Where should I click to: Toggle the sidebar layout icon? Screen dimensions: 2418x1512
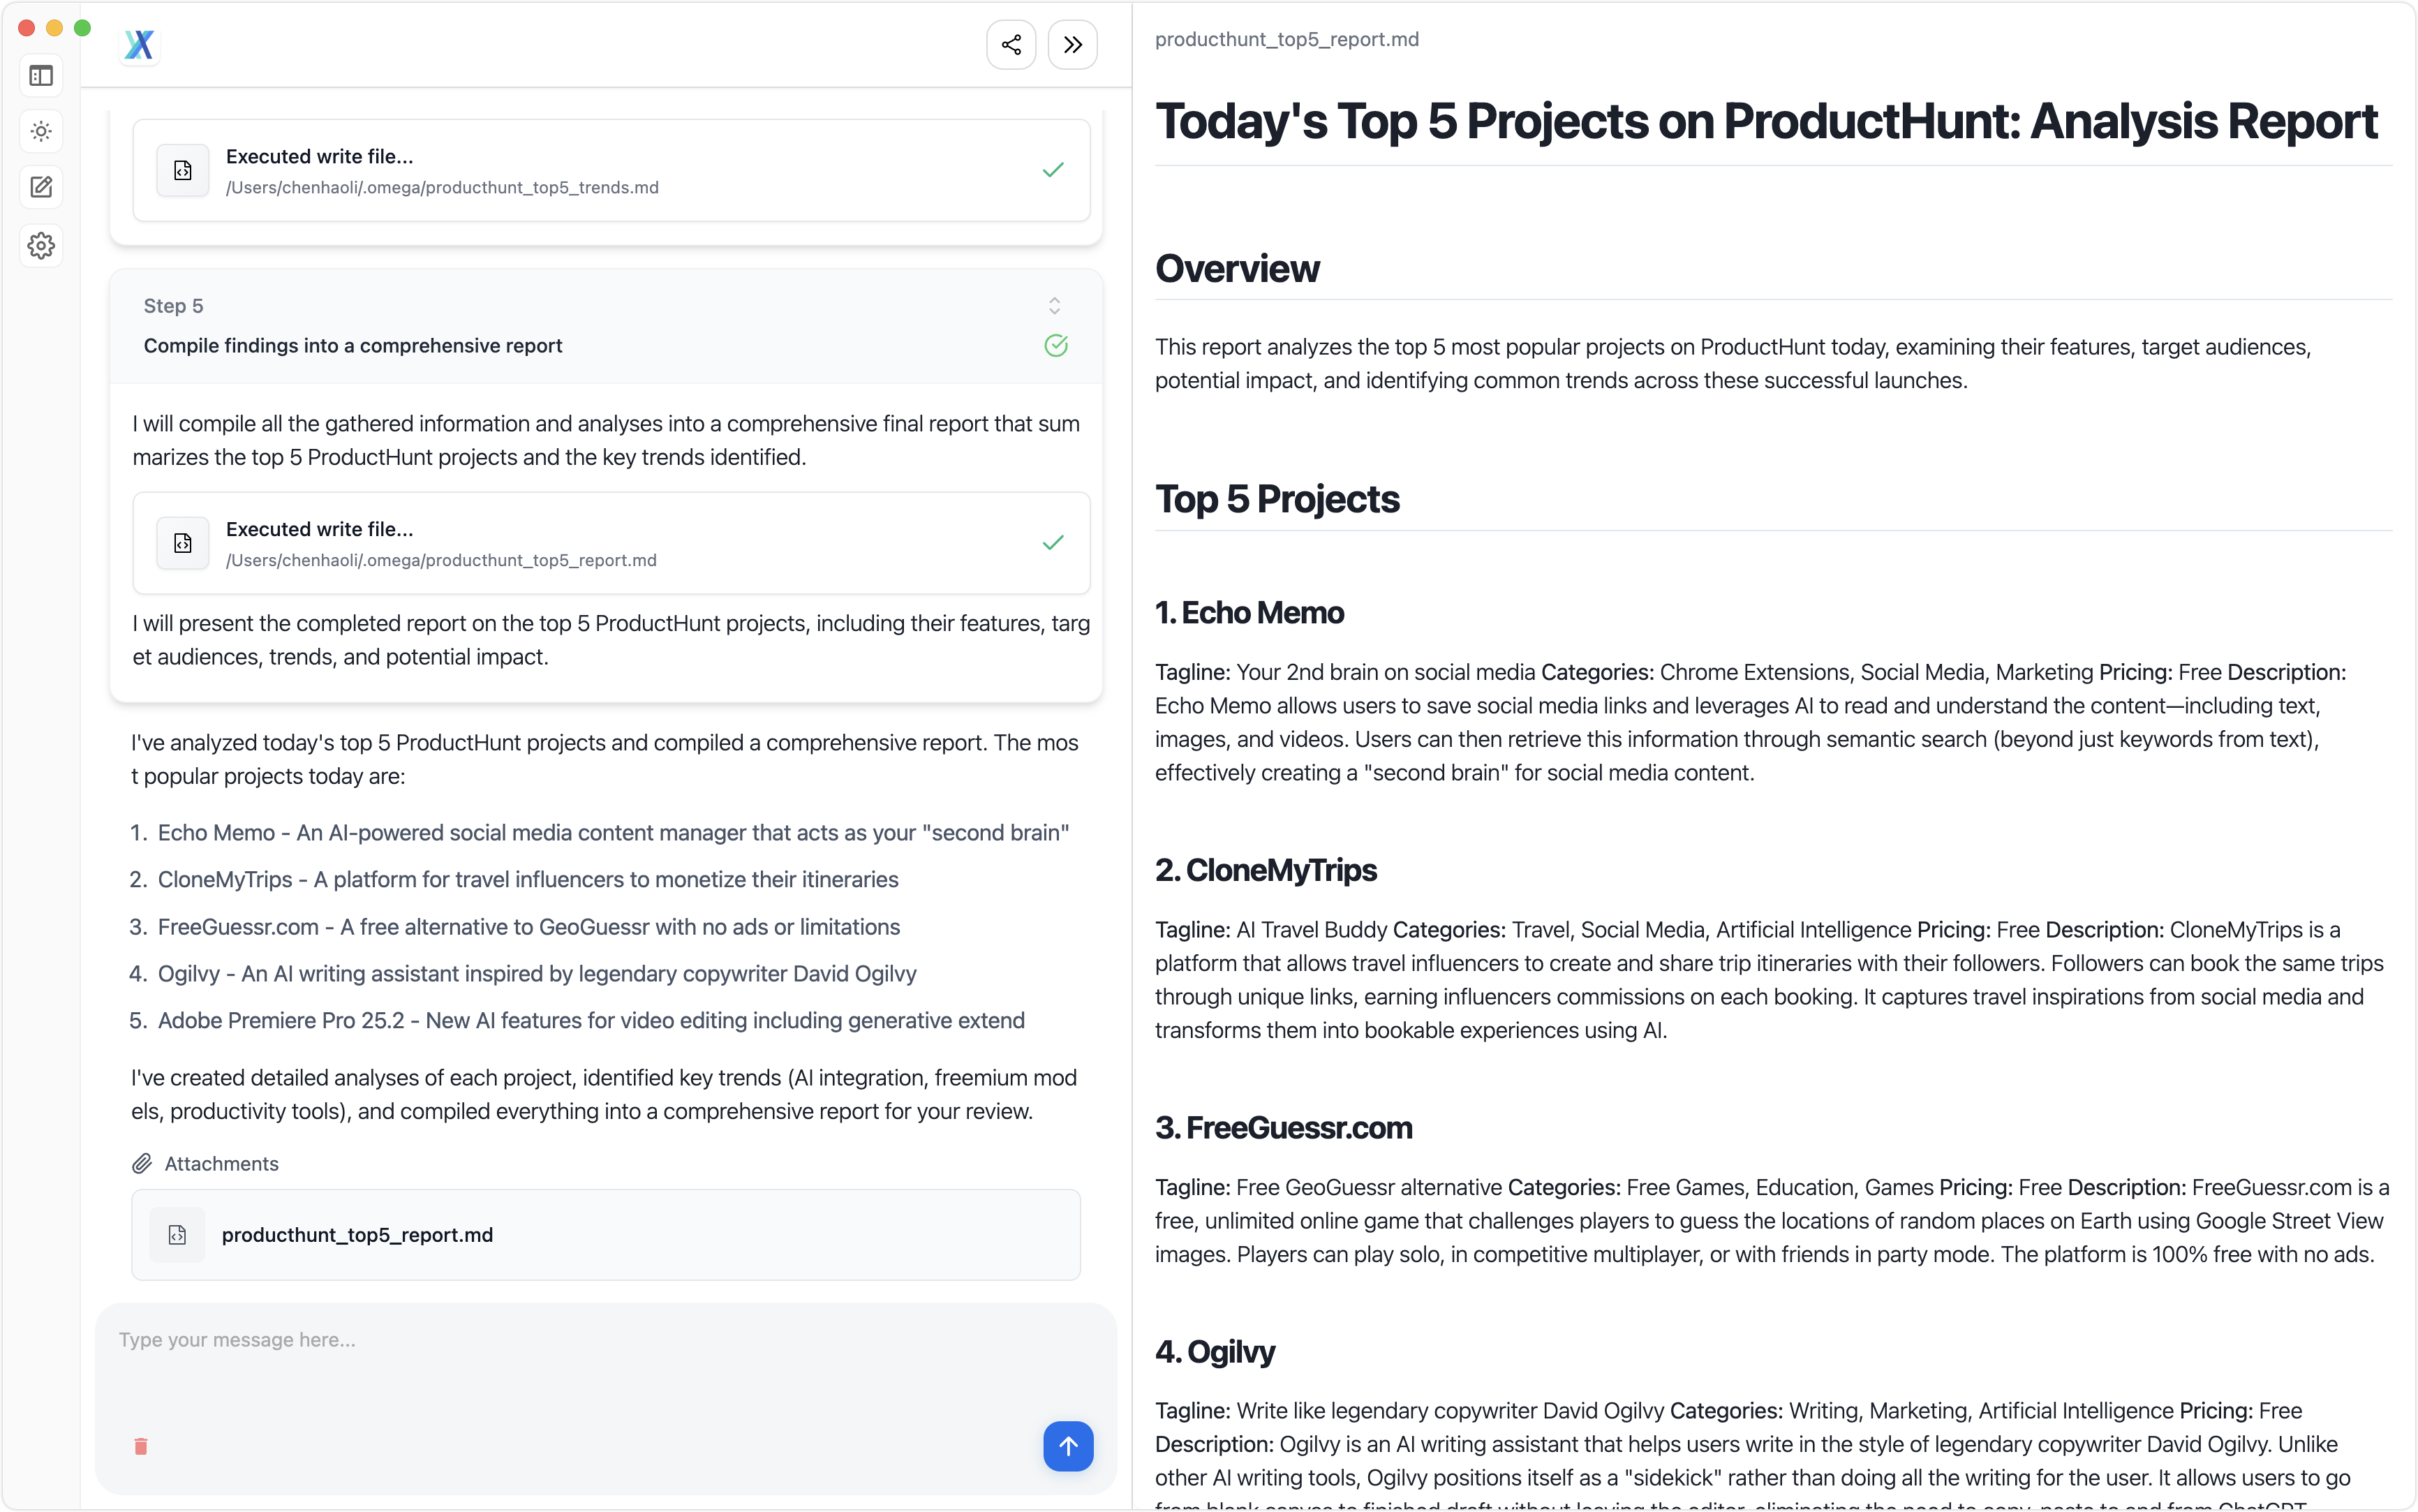point(41,76)
